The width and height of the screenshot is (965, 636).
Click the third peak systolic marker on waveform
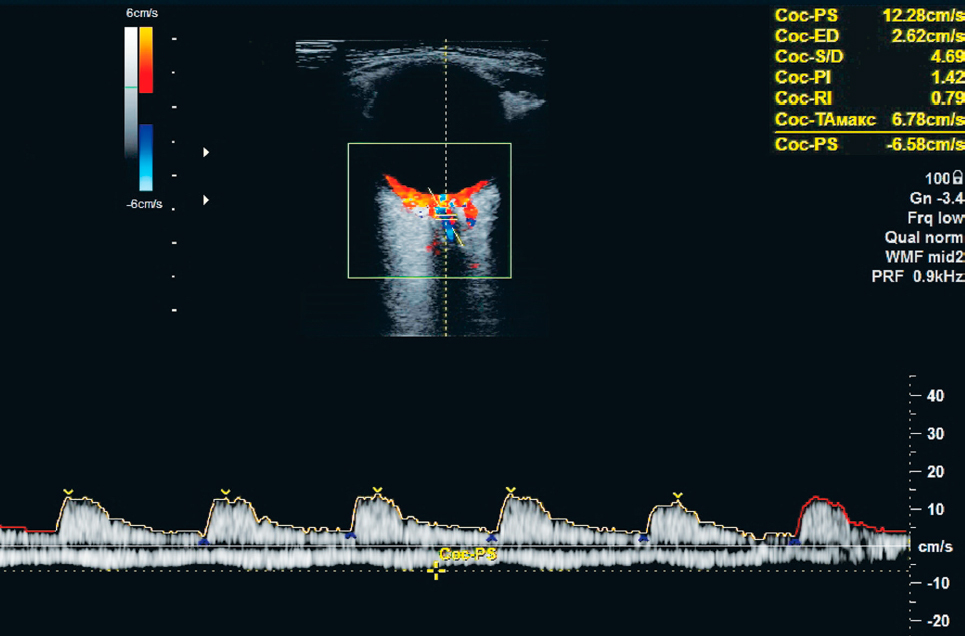click(377, 491)
